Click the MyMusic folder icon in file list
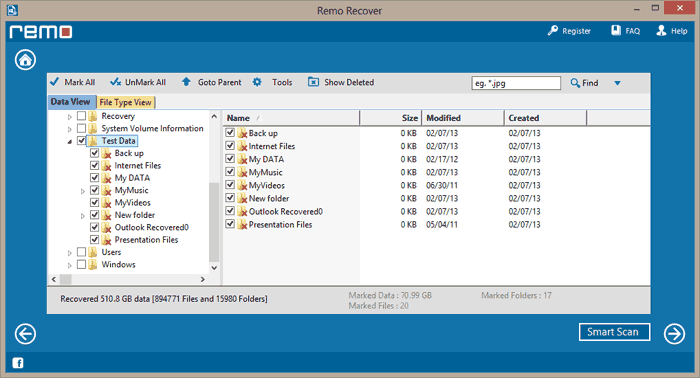This screenshot has width=700, height=378. point(242,172)
